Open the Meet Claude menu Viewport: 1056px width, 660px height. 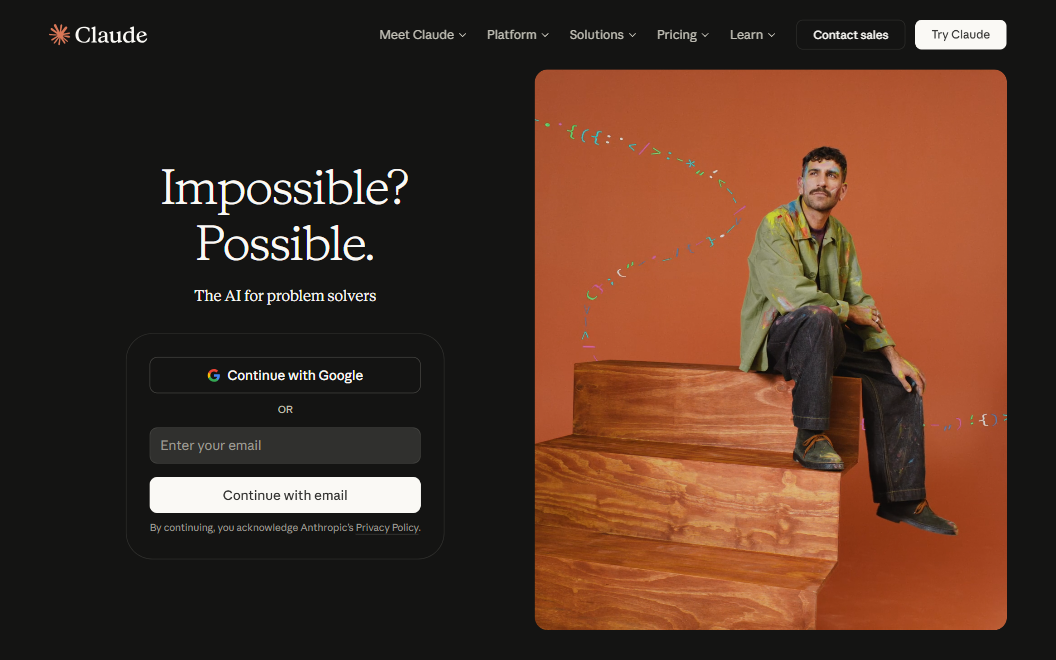coord(422,34)
